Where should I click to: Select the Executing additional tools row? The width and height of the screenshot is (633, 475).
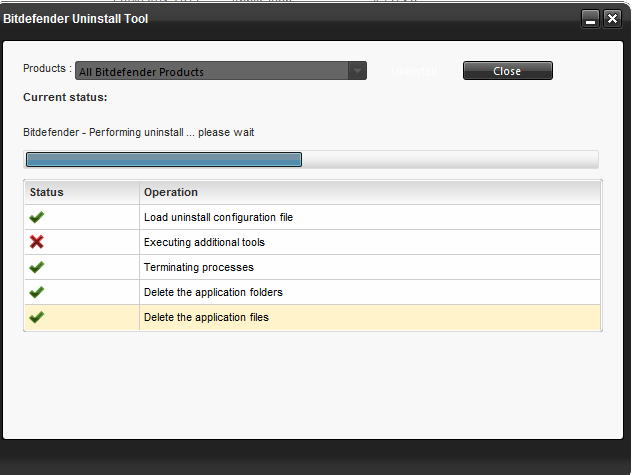(312, 242)
